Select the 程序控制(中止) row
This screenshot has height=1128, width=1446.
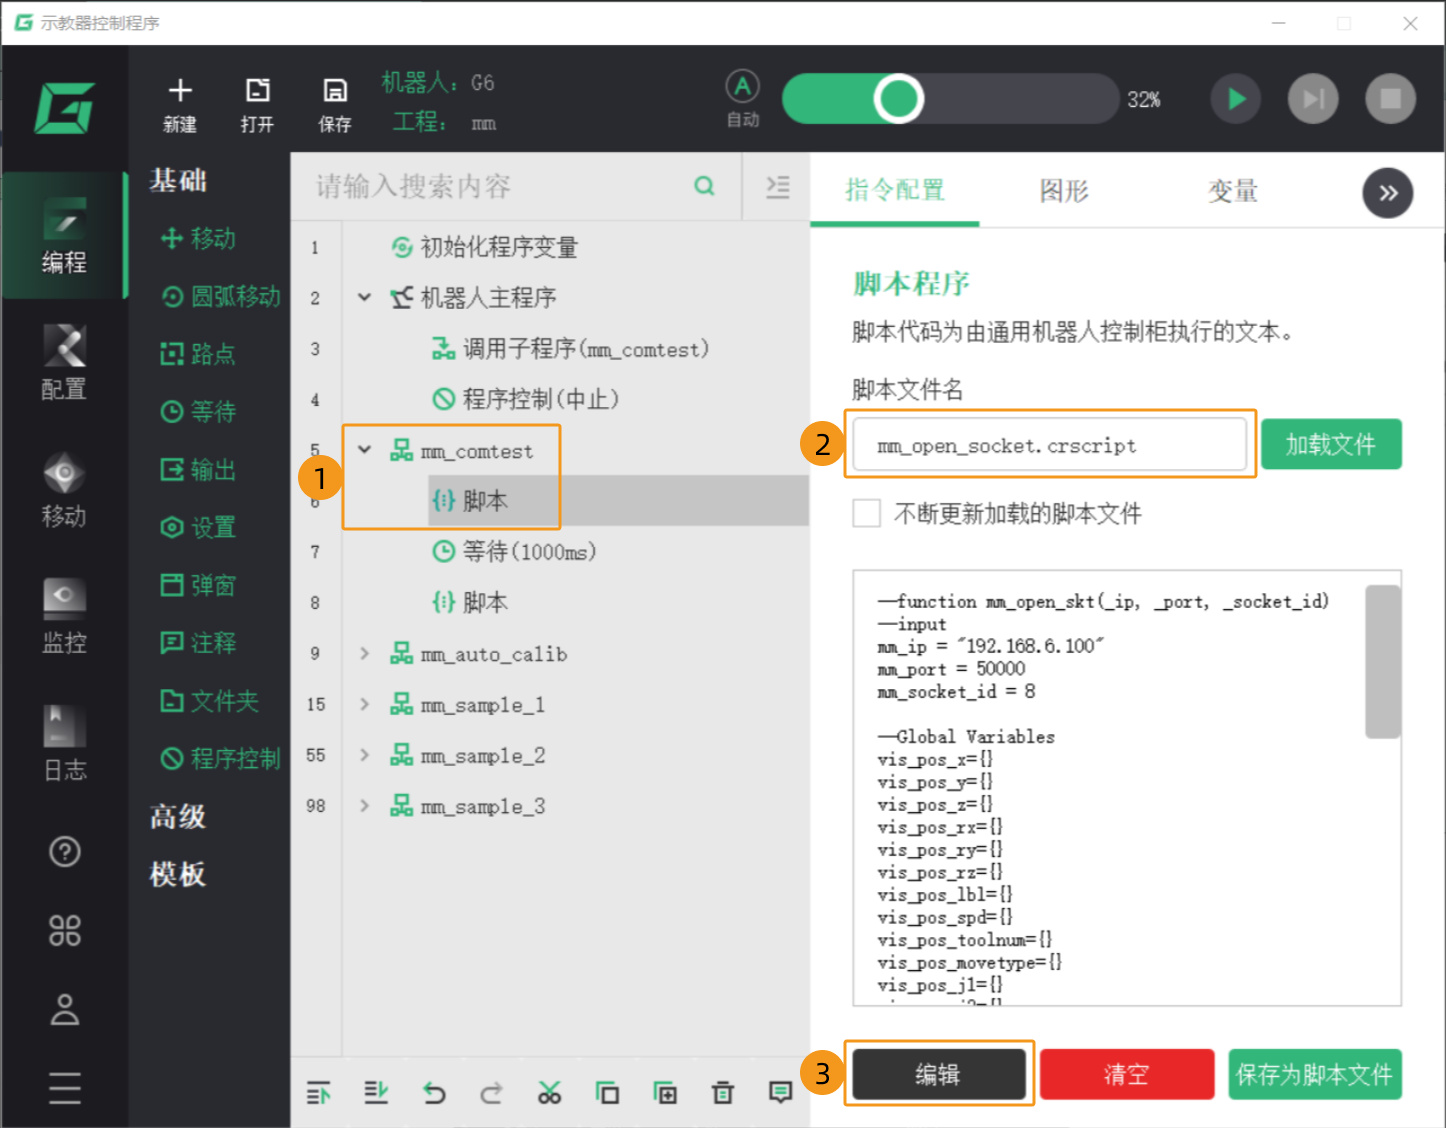(x=526, y=399)
